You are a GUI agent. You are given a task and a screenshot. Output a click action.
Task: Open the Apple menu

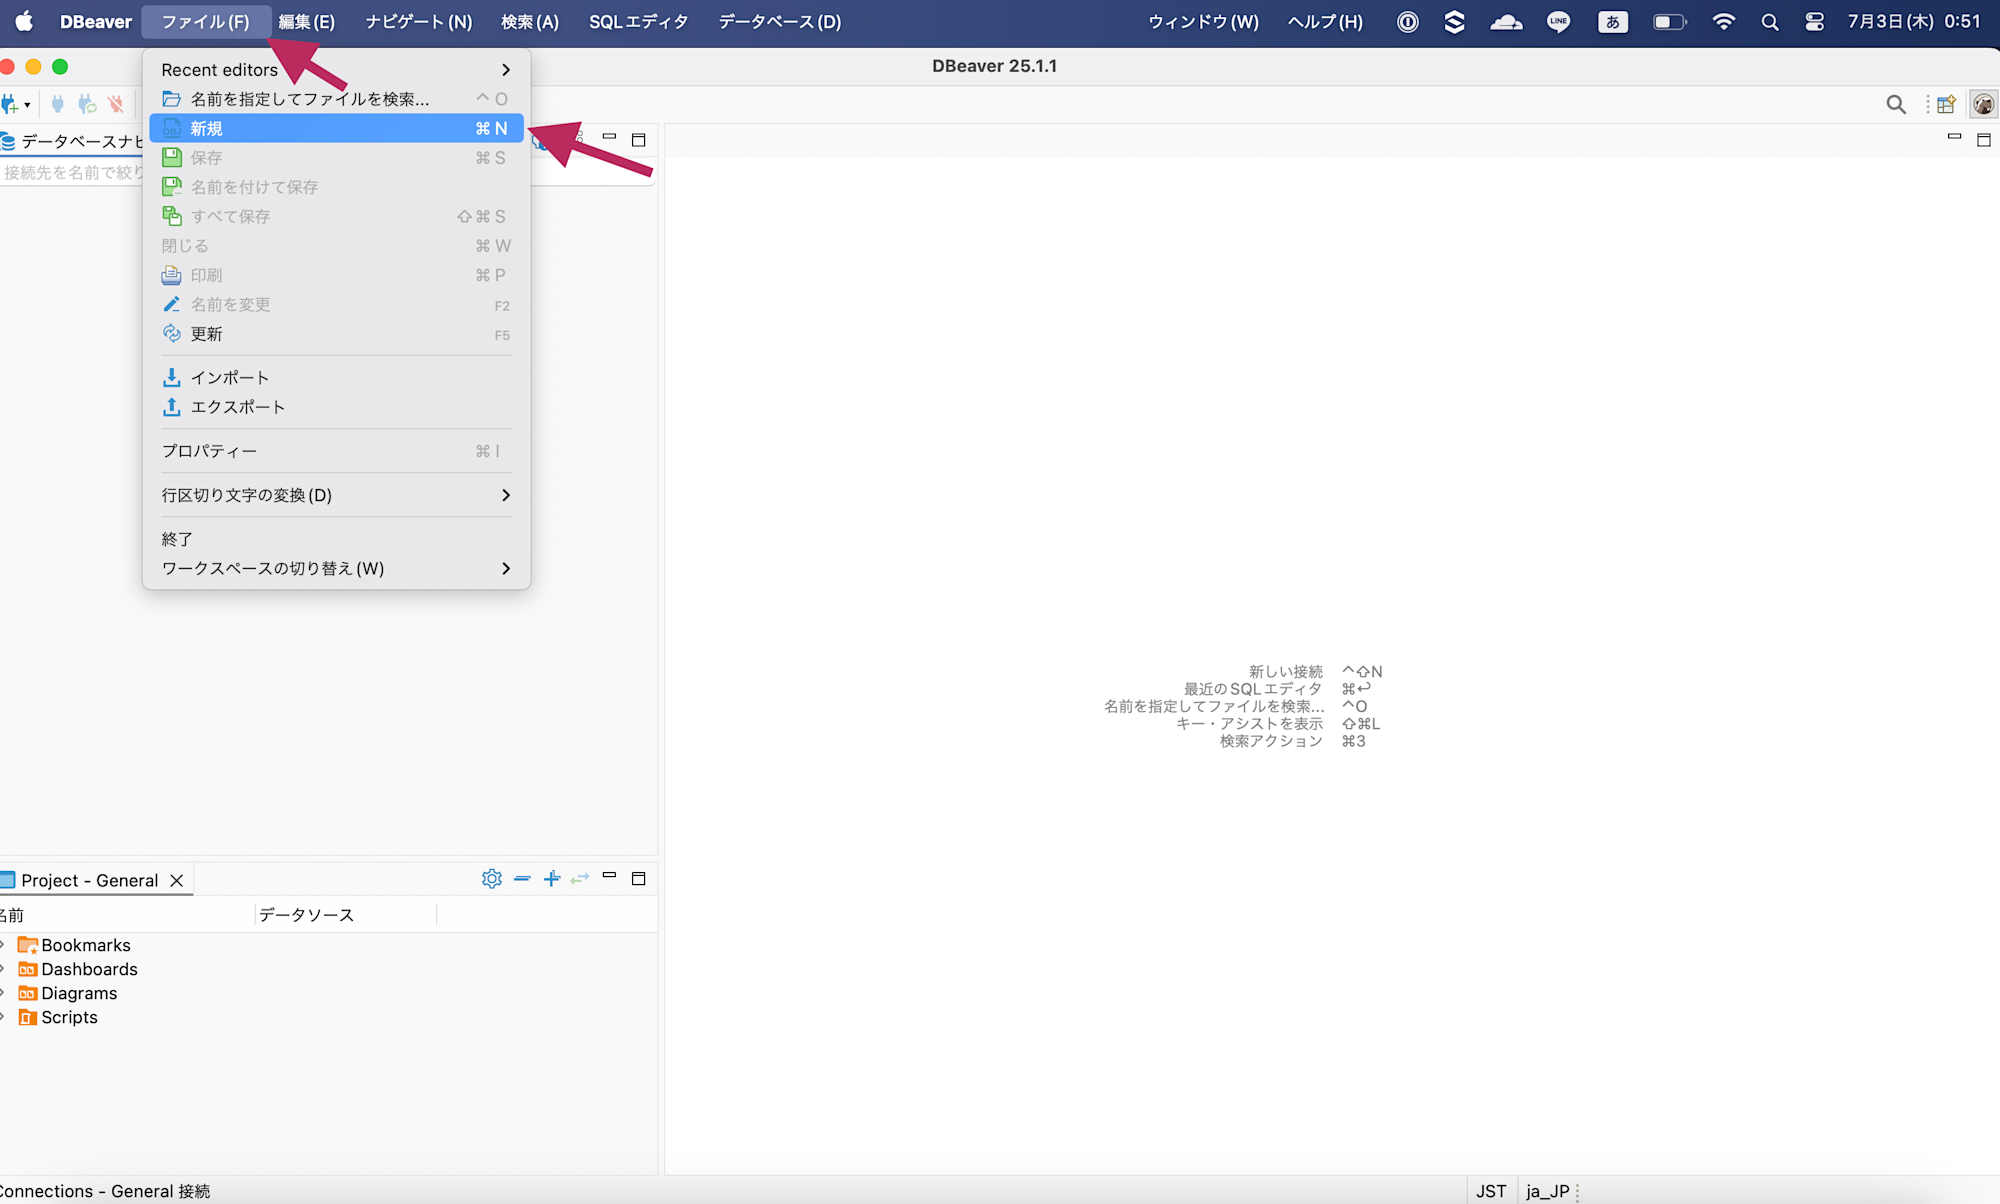click(x=24, y=21)
